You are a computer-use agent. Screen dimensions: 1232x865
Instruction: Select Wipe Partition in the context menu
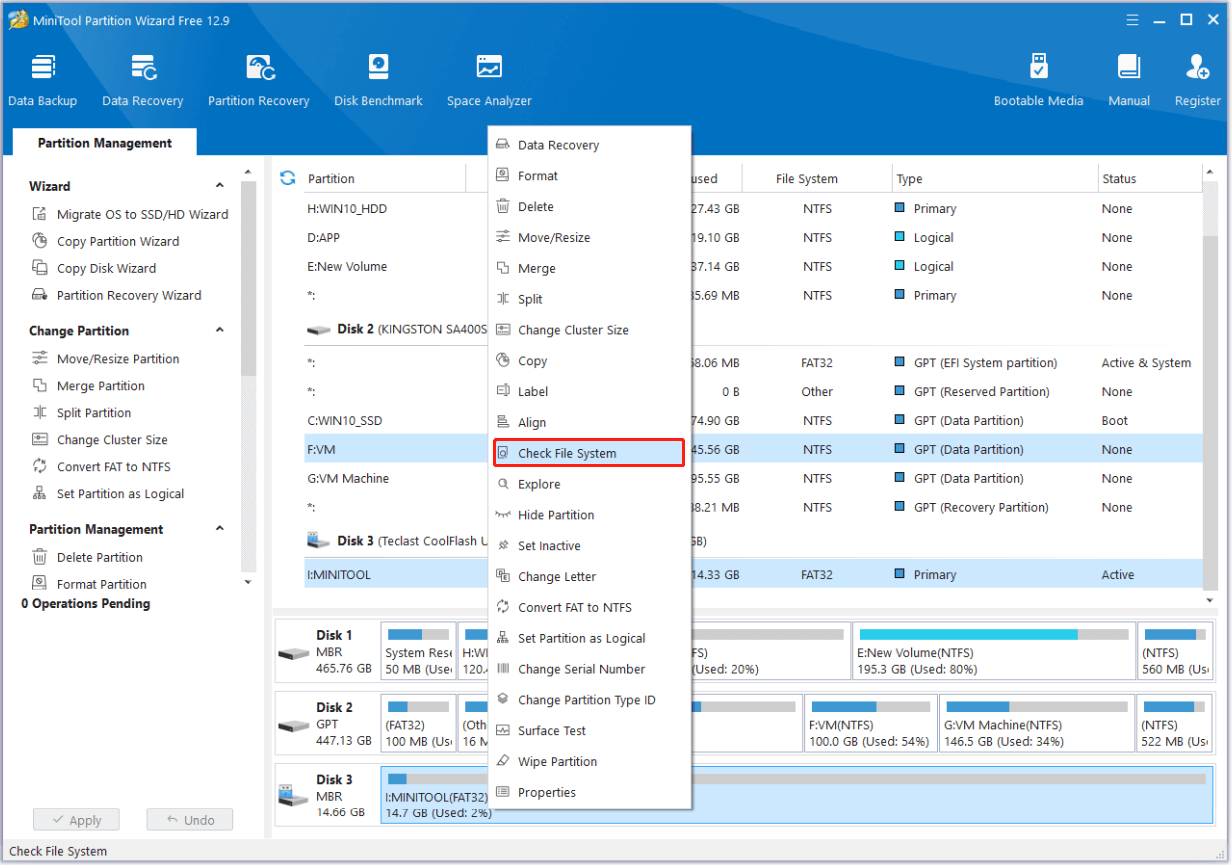coord(589,762)
